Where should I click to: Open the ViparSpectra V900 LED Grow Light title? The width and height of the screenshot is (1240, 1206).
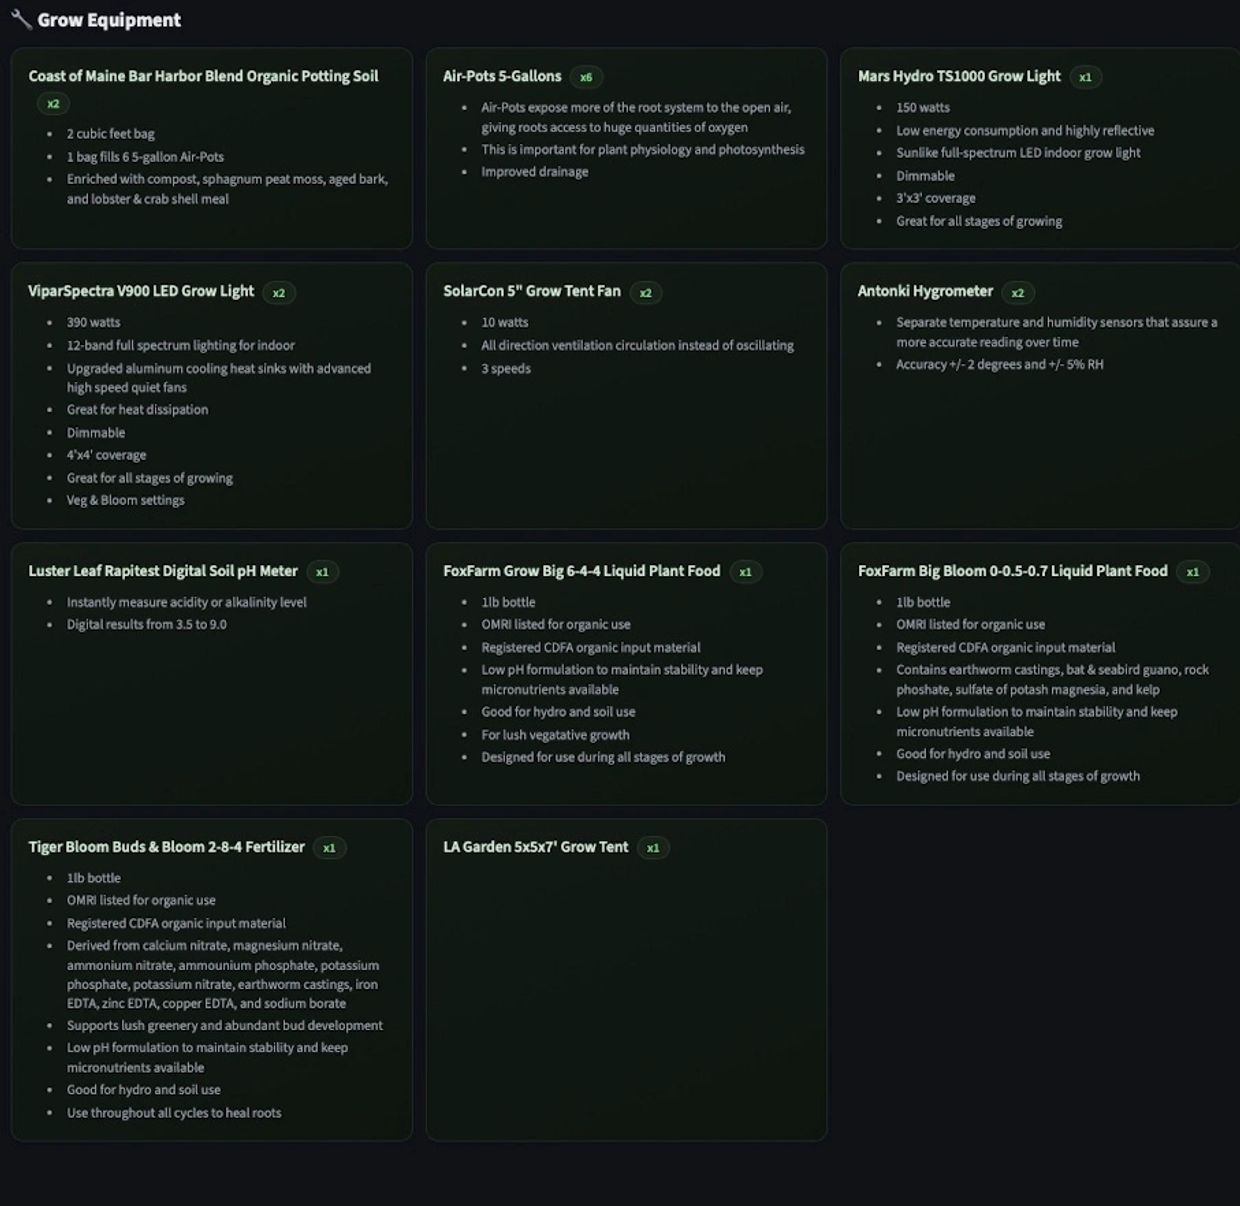[x=141, y=291]
